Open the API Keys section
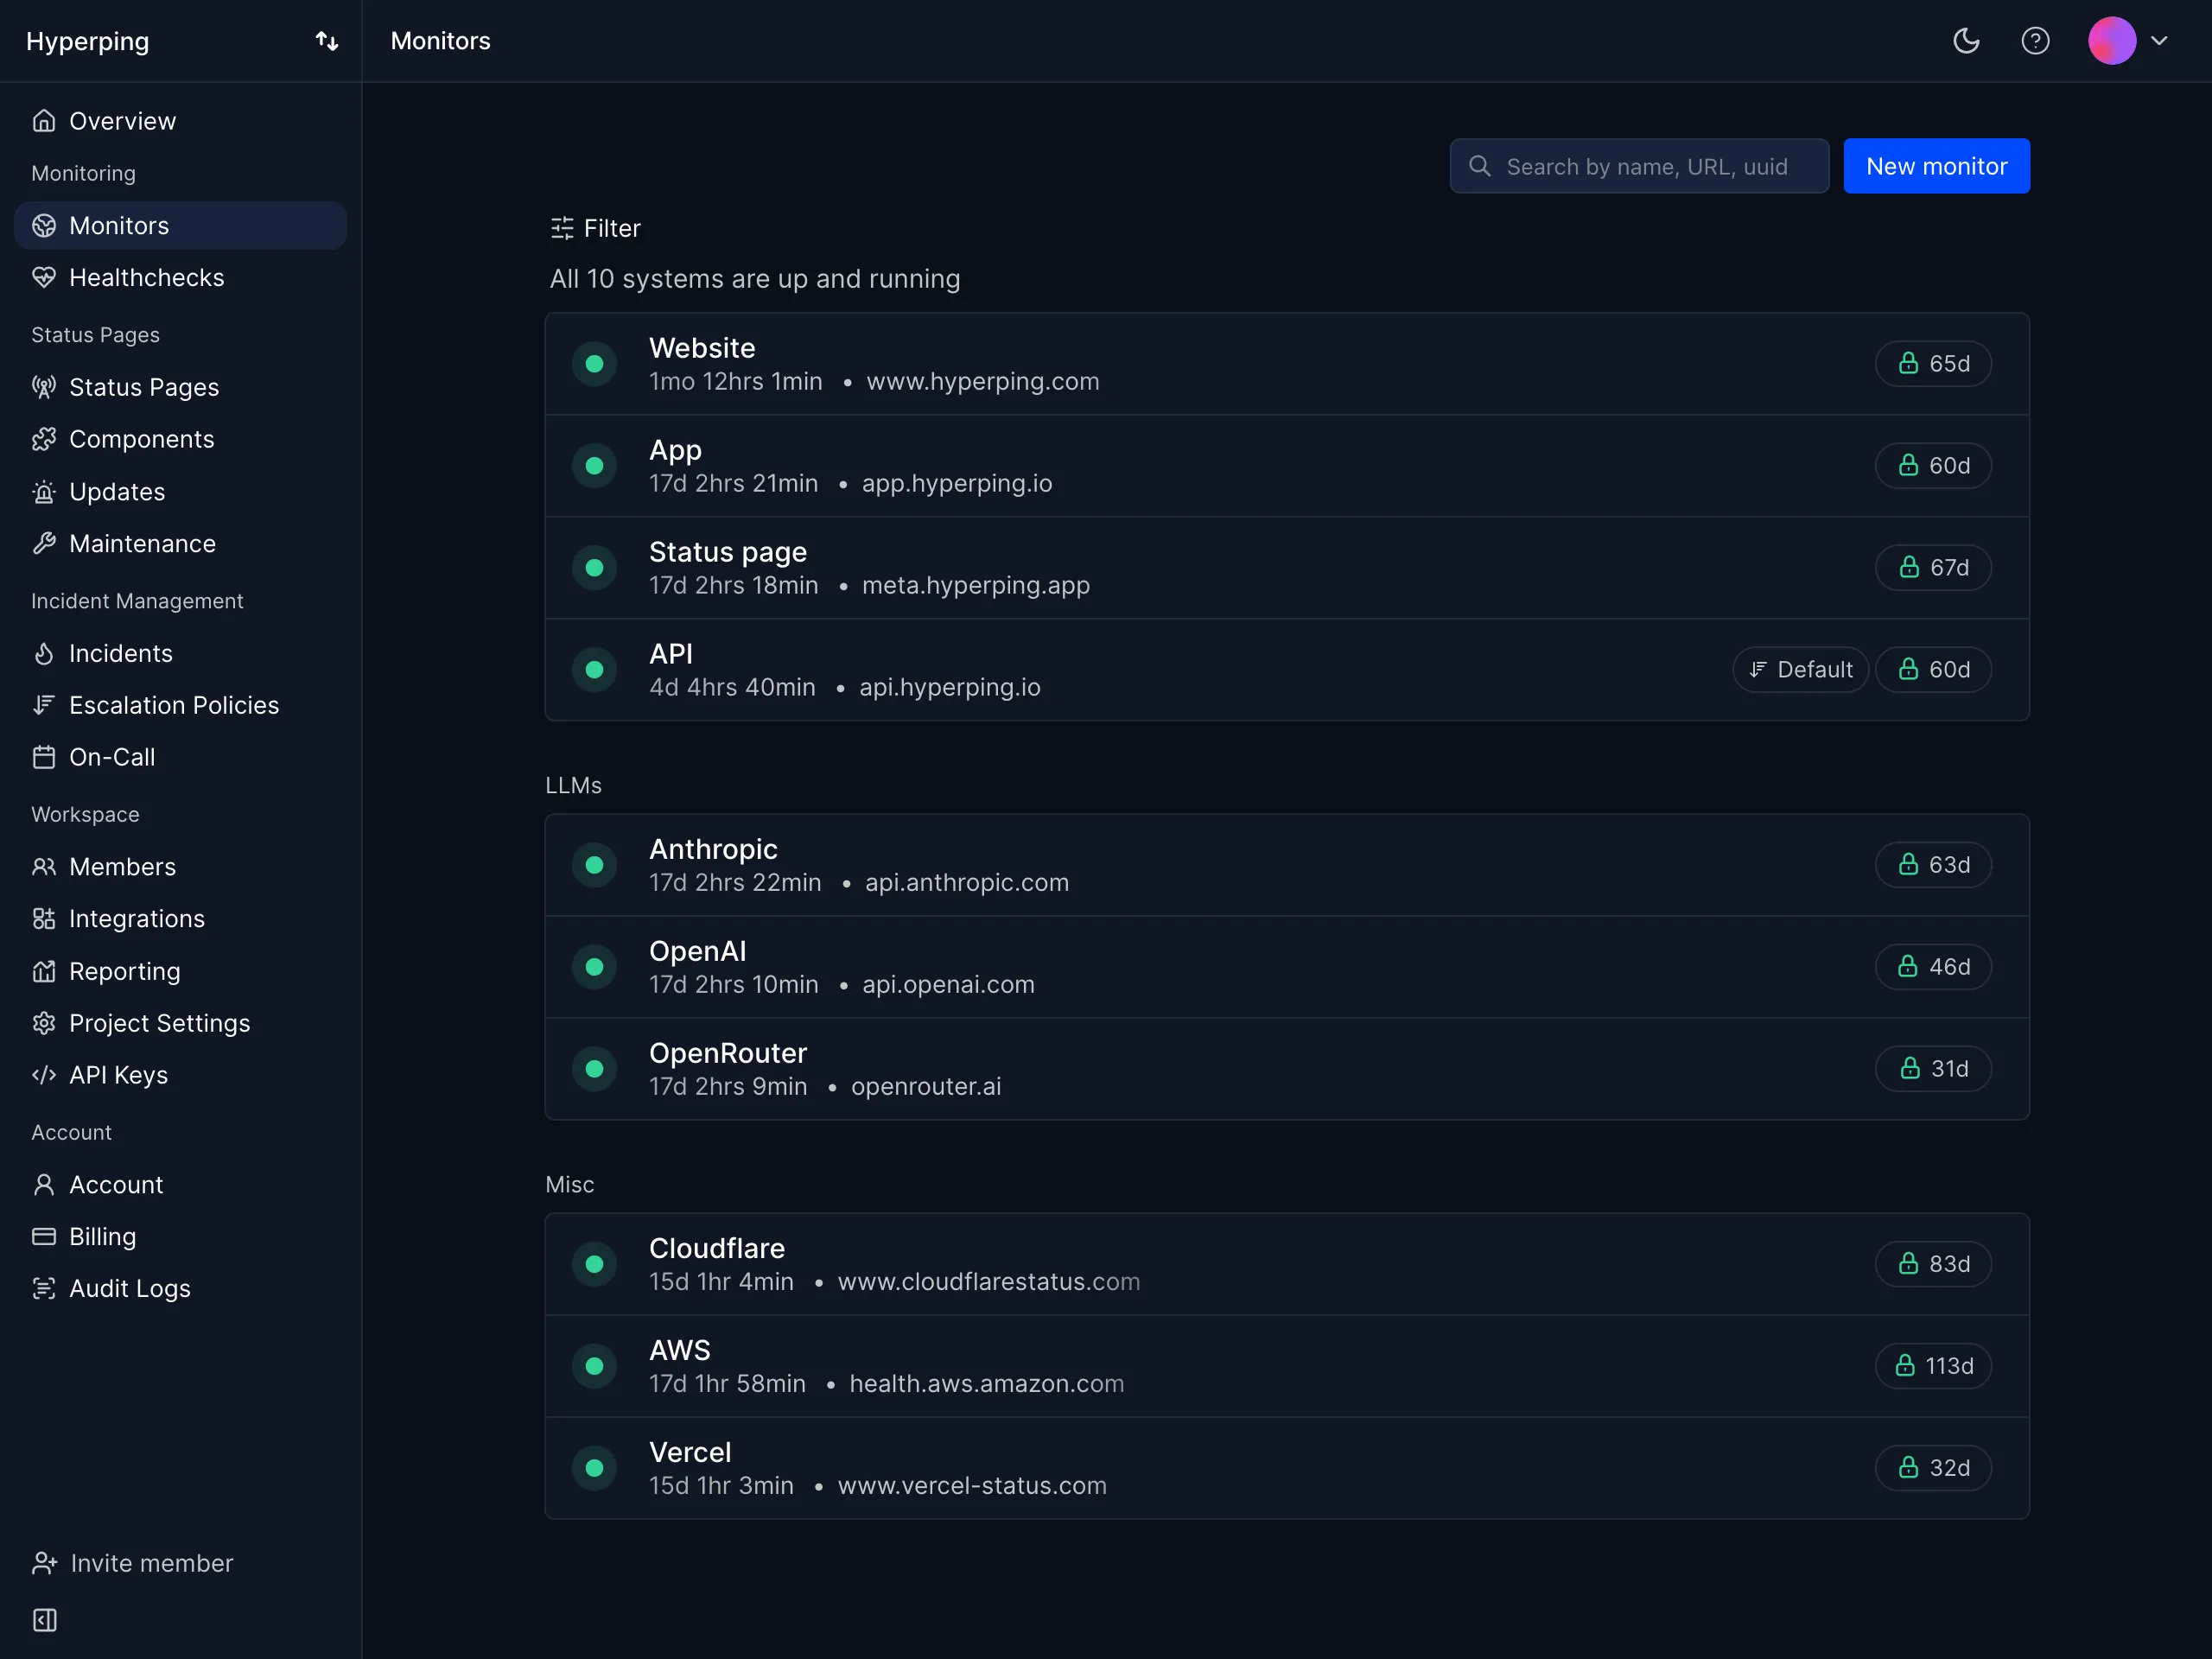 118,1075
